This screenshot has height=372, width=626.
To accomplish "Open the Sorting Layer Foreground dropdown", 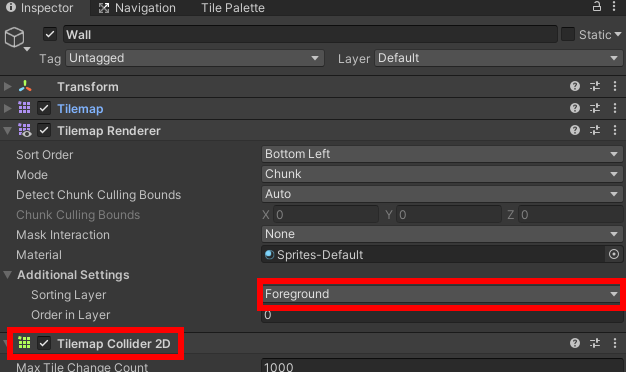I will pos(442,294).
